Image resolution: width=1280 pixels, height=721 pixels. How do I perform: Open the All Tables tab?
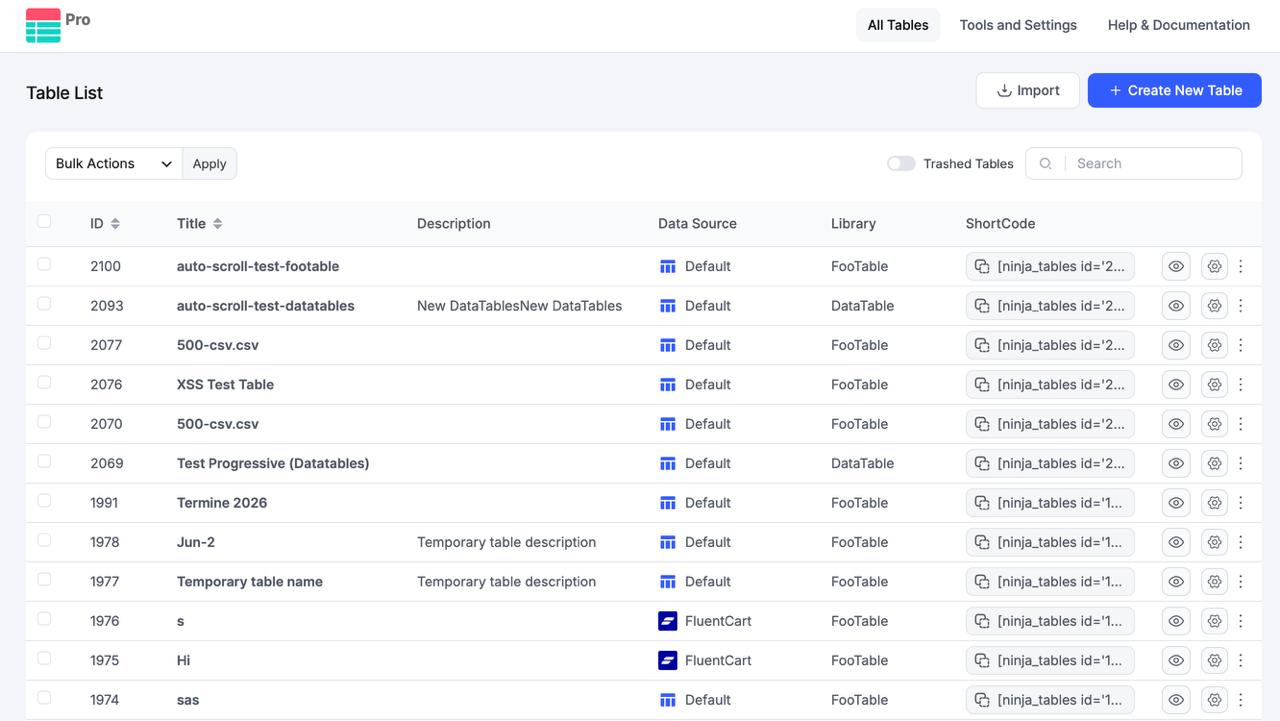(898, 25)
